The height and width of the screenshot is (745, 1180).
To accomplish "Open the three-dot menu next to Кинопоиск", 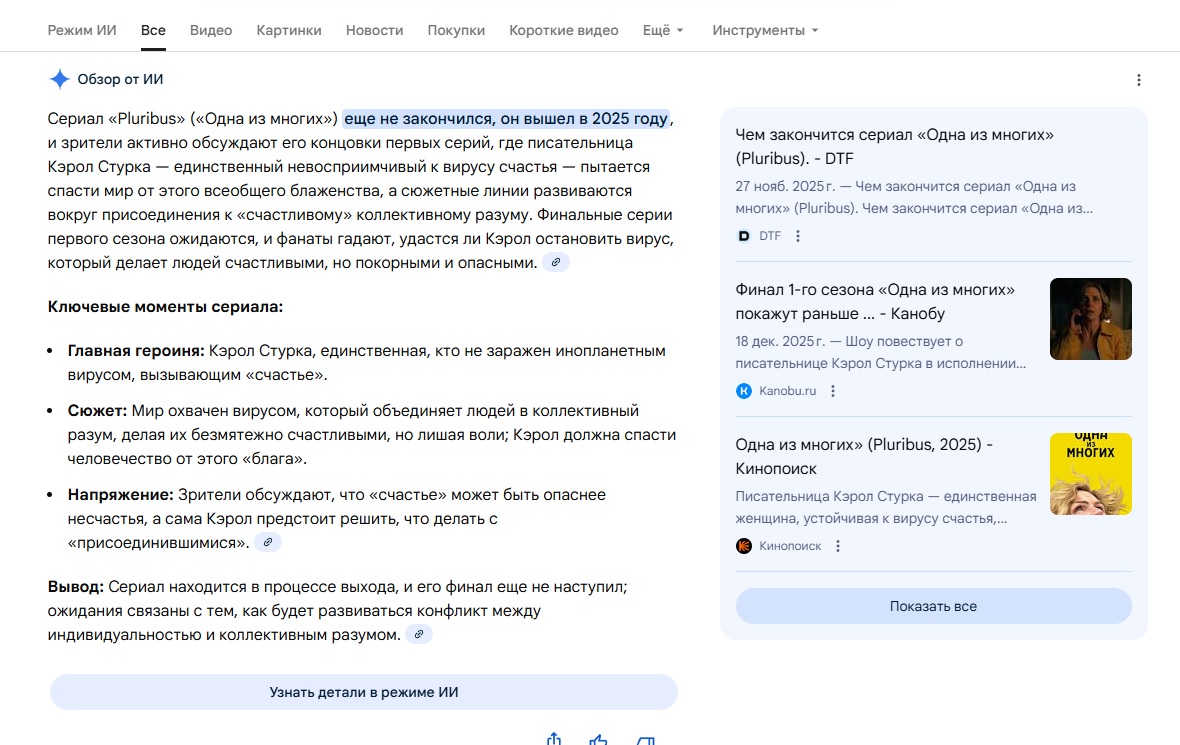I will point(838,546).
